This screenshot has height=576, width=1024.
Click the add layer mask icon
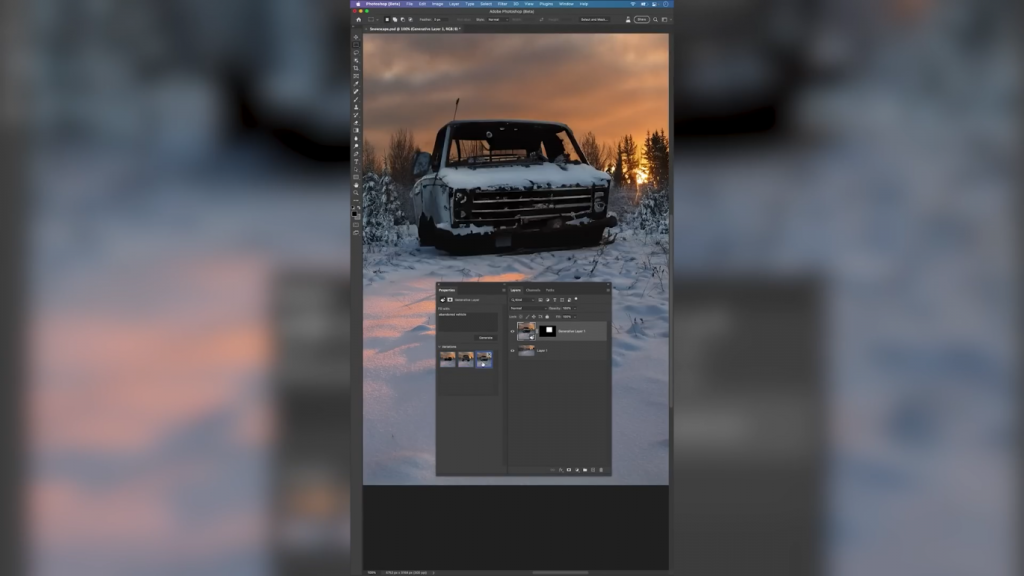pos(569,470)
